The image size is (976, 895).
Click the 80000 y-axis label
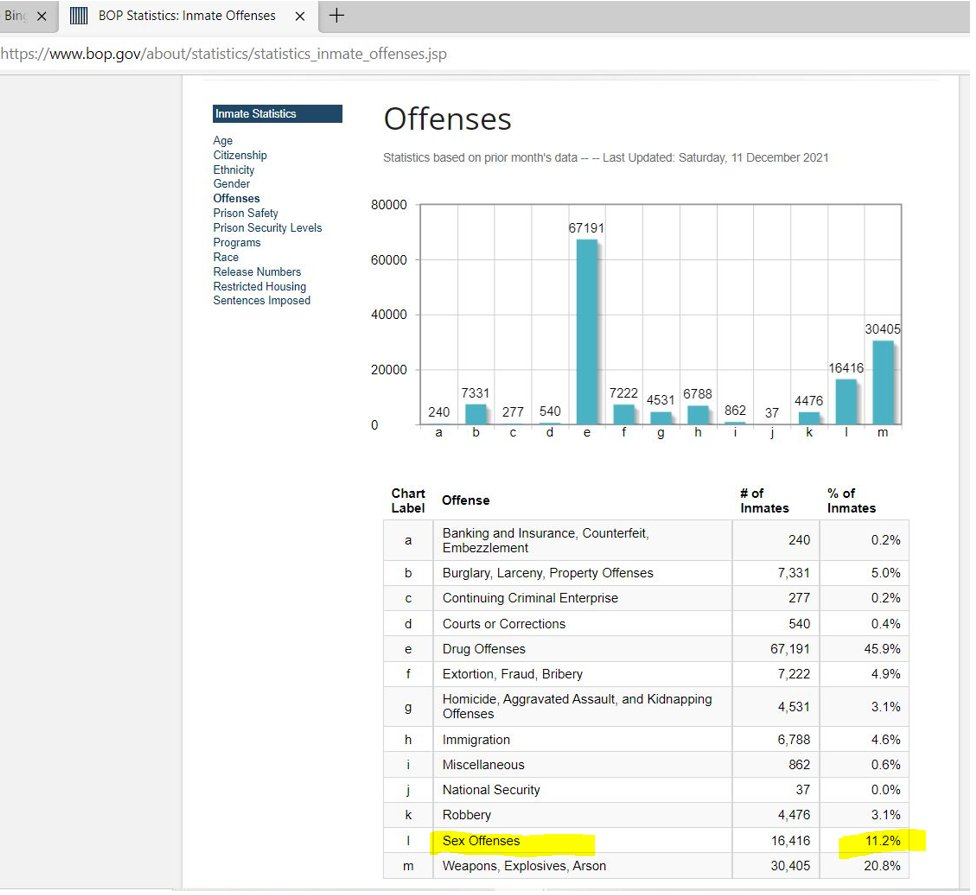389,205
